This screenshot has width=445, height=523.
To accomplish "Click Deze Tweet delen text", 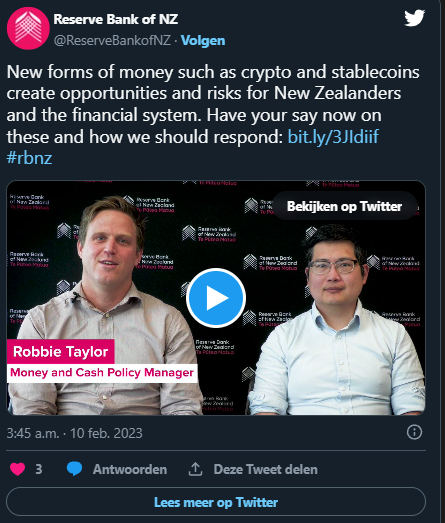I will pyautogui.click(x=266, y=469).
